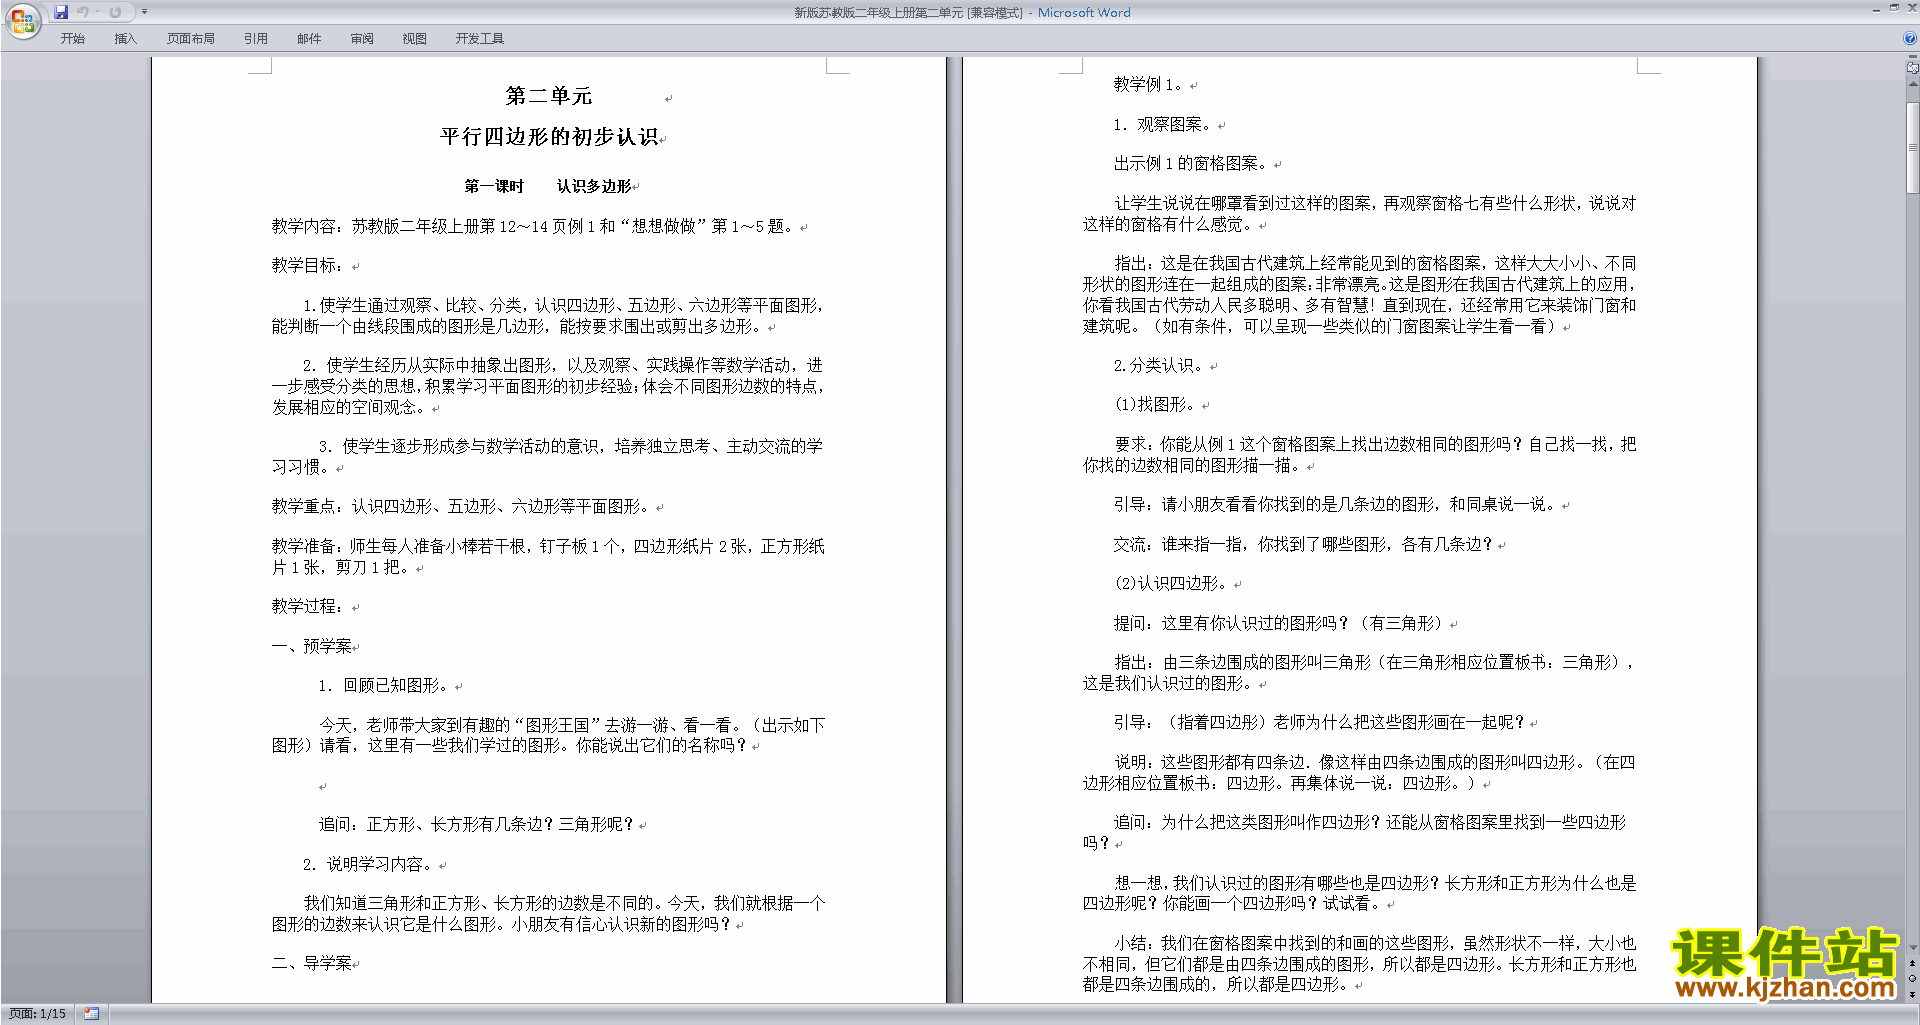Open the 邮件 ribbon tab
Screen dimensions: 1920x1025
click(309, 39)
